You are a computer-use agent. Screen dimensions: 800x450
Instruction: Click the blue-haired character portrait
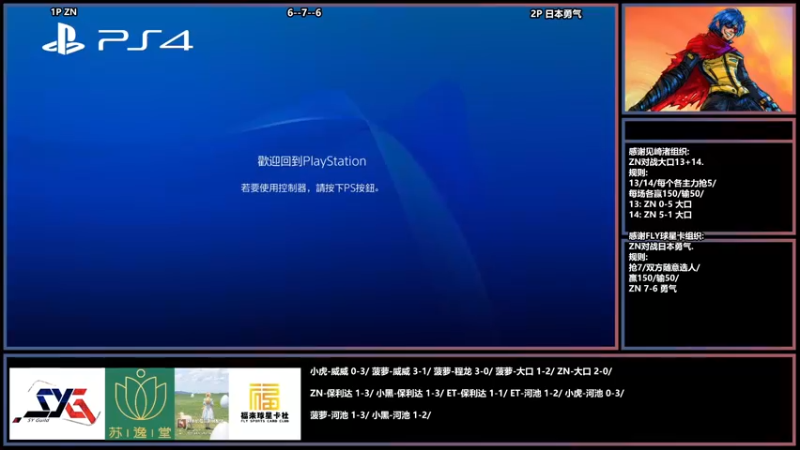click(708, 59)
